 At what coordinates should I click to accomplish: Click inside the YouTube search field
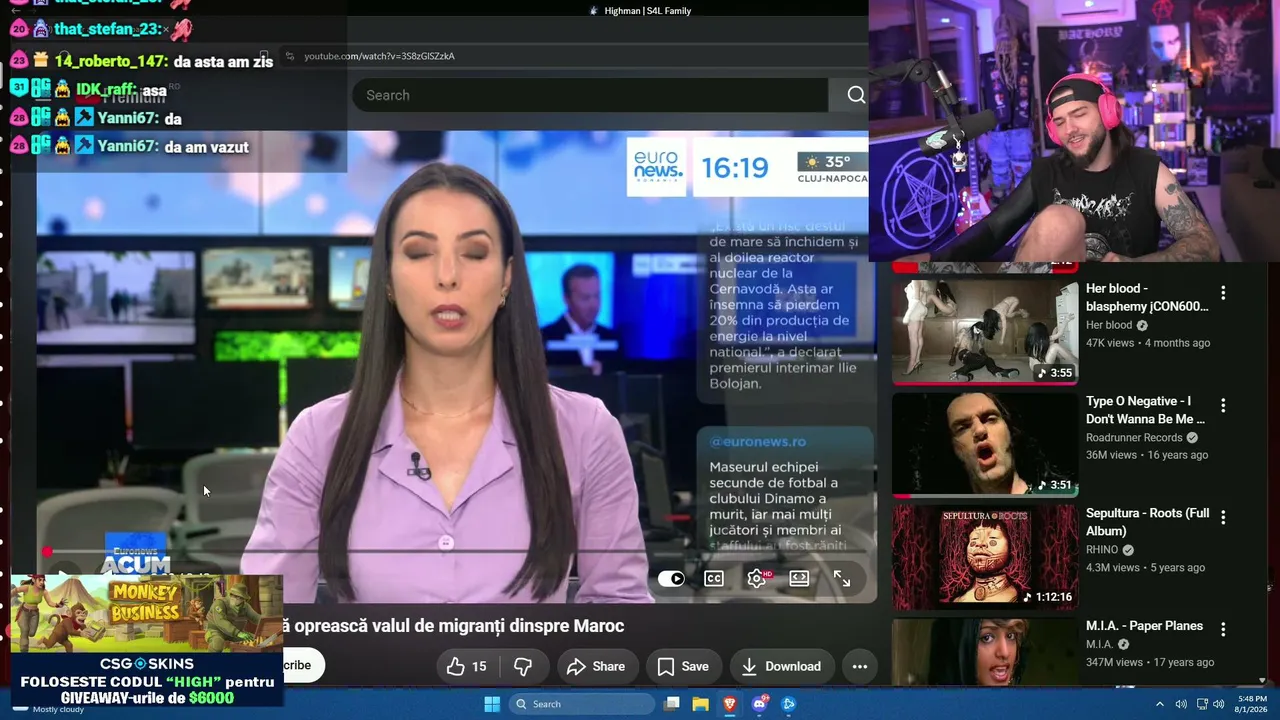(x=590, y=95)
